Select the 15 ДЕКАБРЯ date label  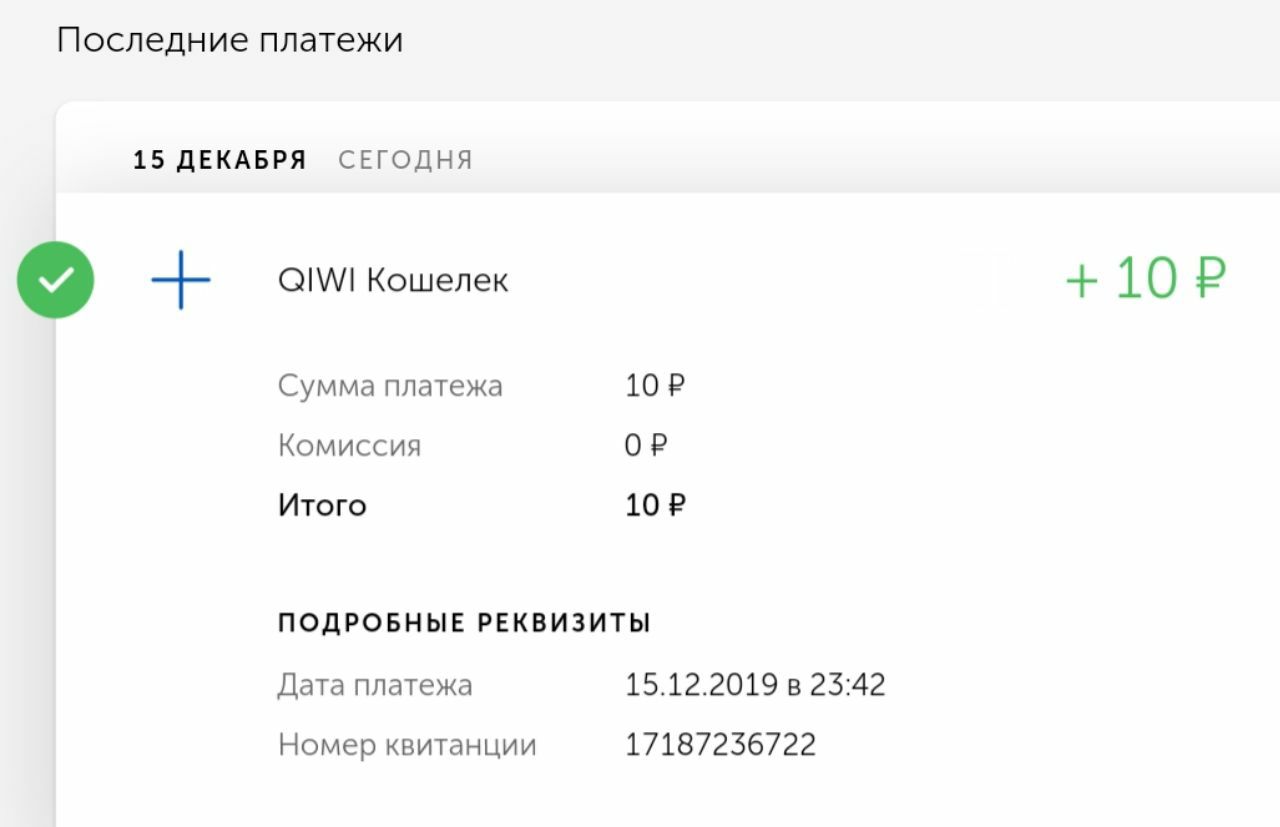pos(220,160)
